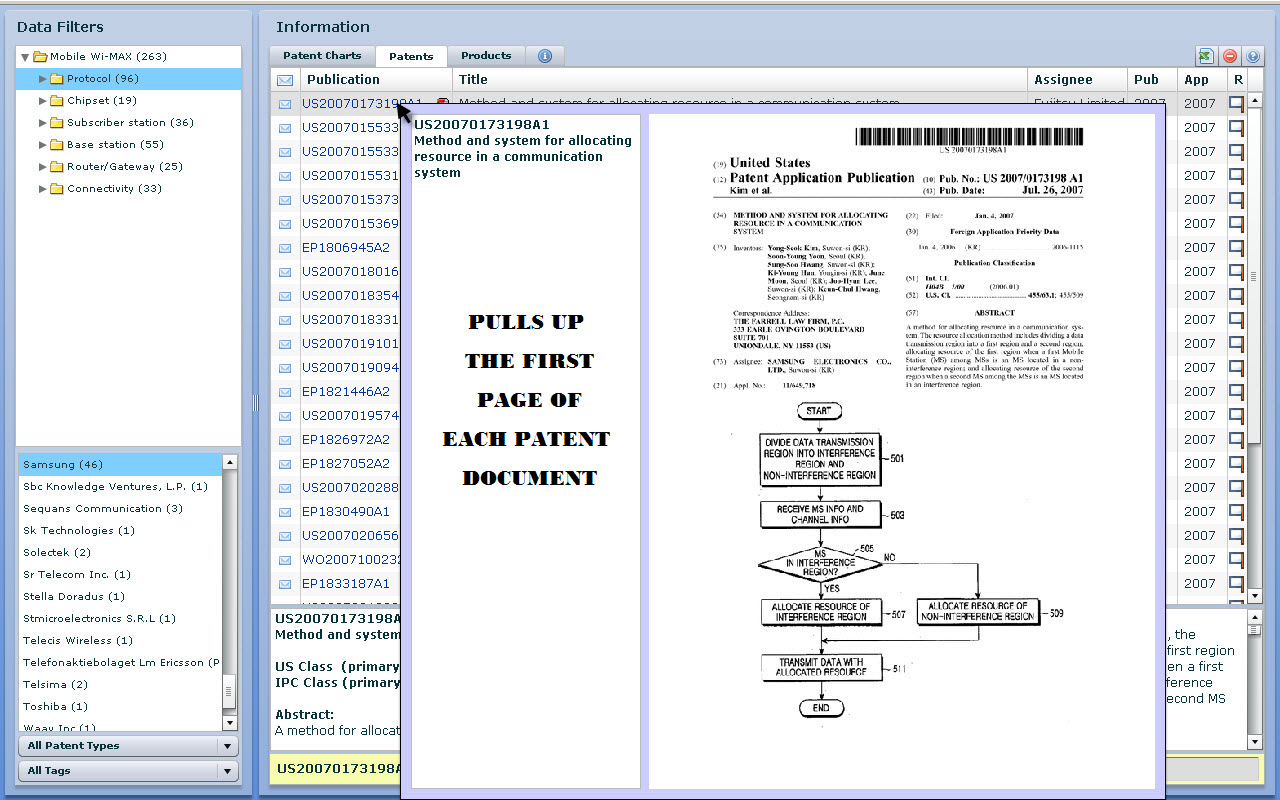Click the blue info tab icon
Viewport: 1280px width, 800px height.
pyautogui.click(x=544, y=56)
